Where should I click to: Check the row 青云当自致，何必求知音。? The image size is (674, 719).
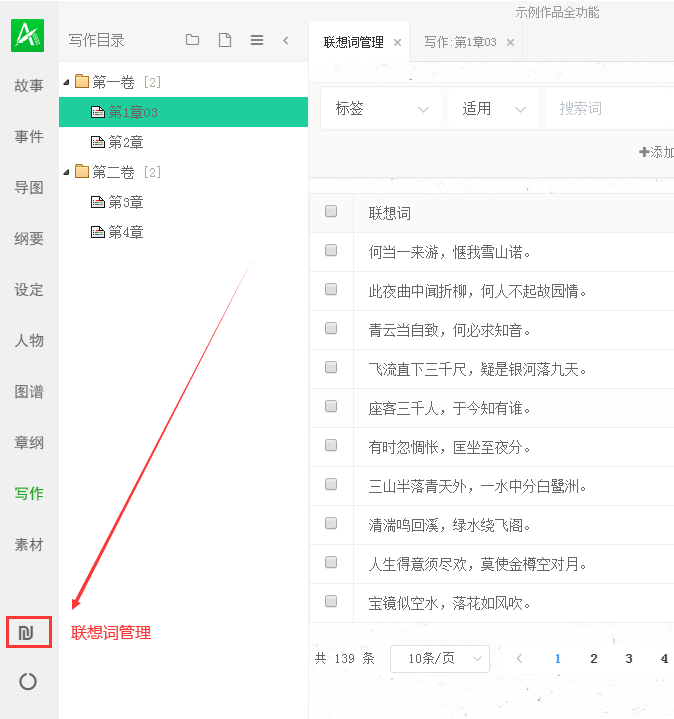331,328
